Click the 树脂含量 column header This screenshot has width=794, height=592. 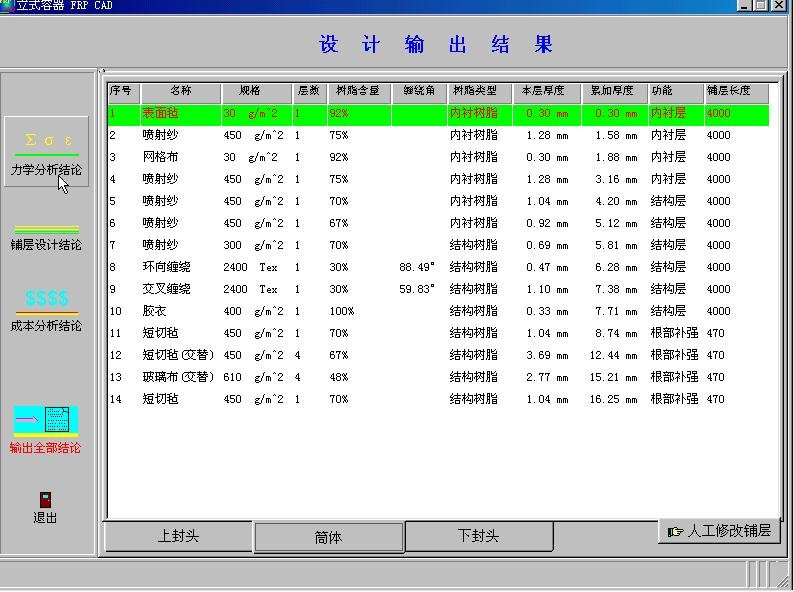coord(358,91)
